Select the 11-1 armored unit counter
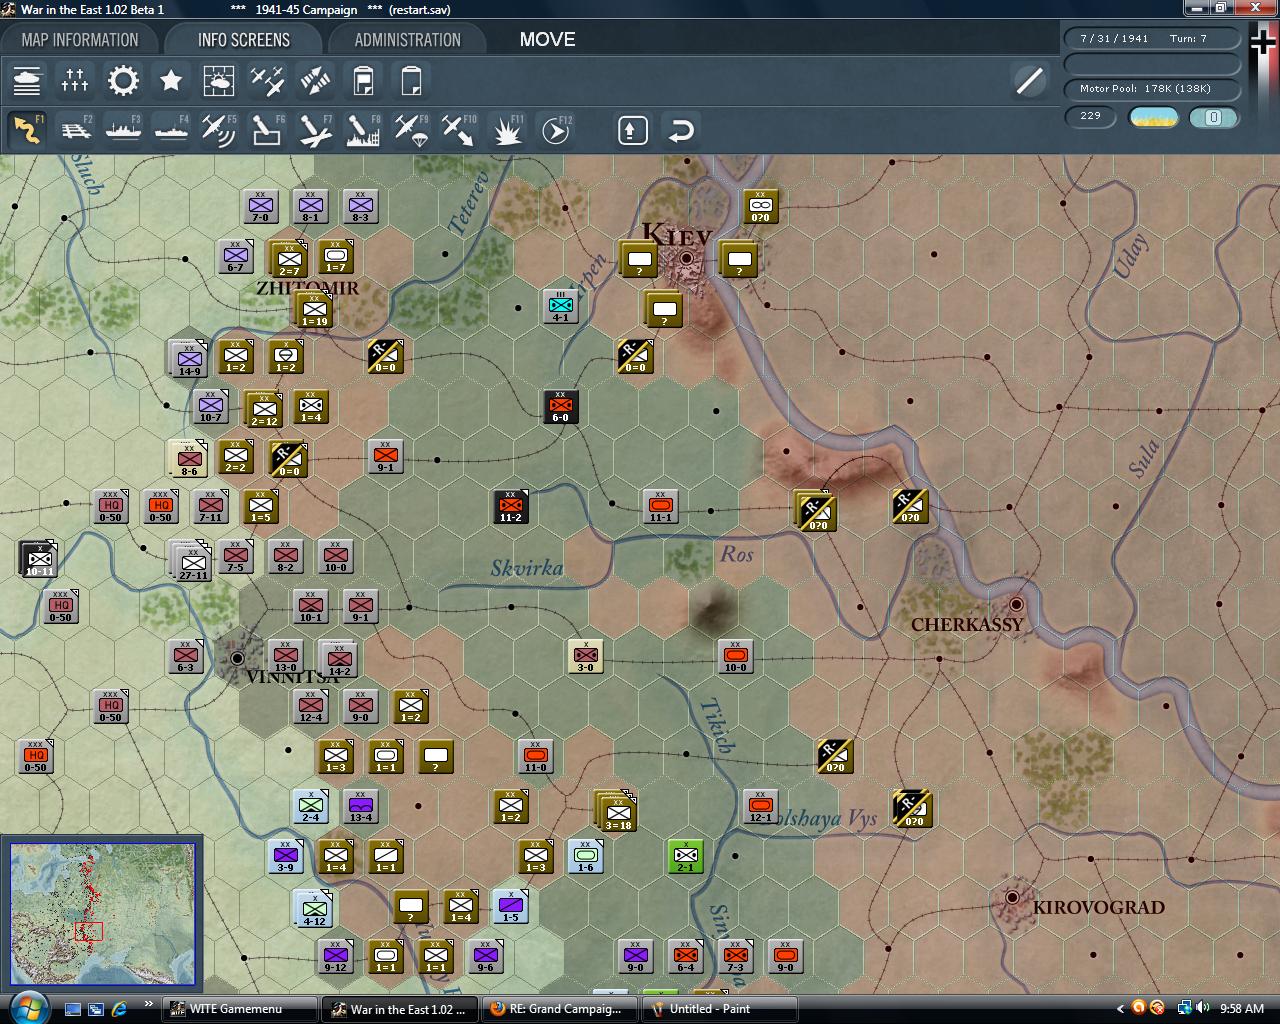 coord(660,506)
